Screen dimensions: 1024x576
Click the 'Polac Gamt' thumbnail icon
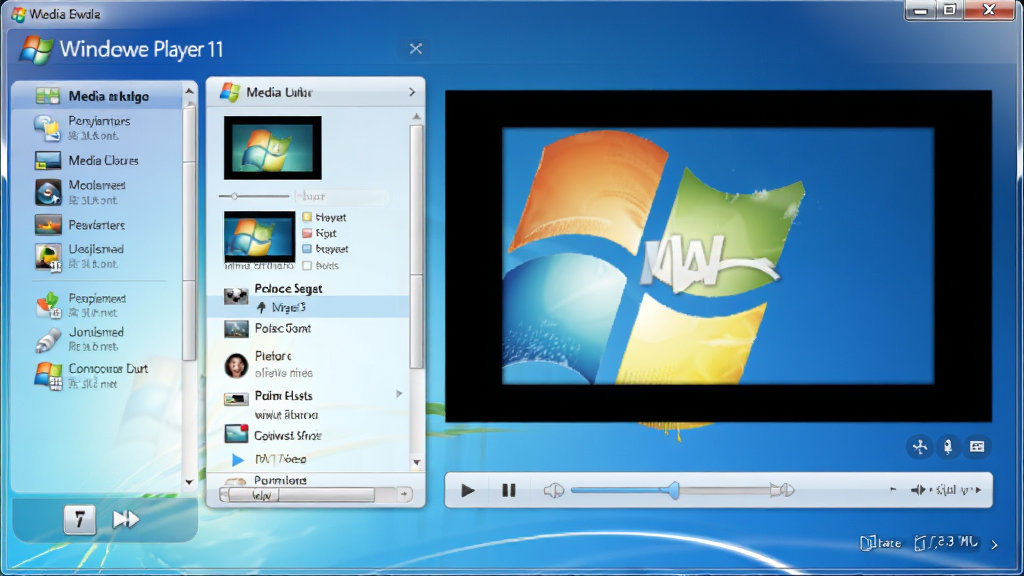click(x=236, y=328)
